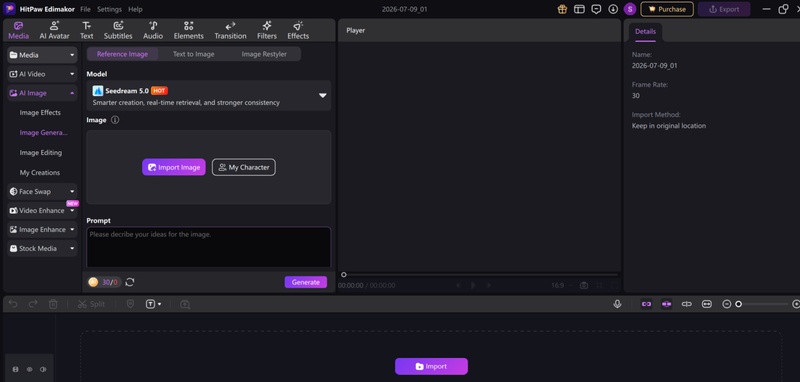
Task: Select the Details tab
Action: 645,32
